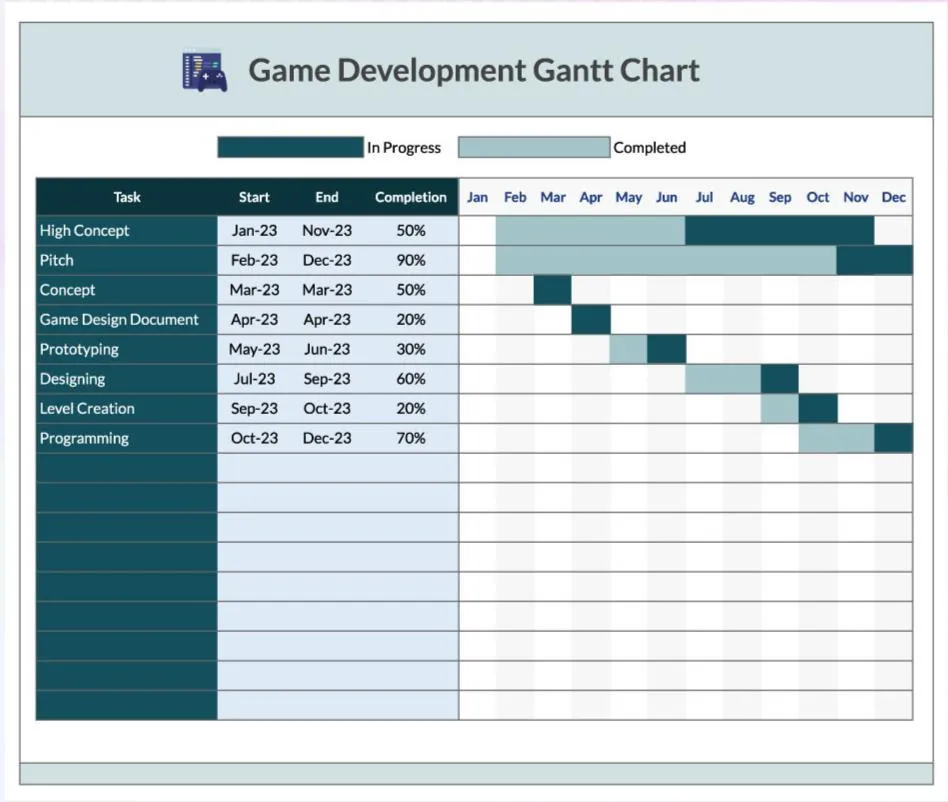Click Programming completed light bar
The width and height of the screenshot is (948, 802).
pyautogui.click(x=837, y=438)
